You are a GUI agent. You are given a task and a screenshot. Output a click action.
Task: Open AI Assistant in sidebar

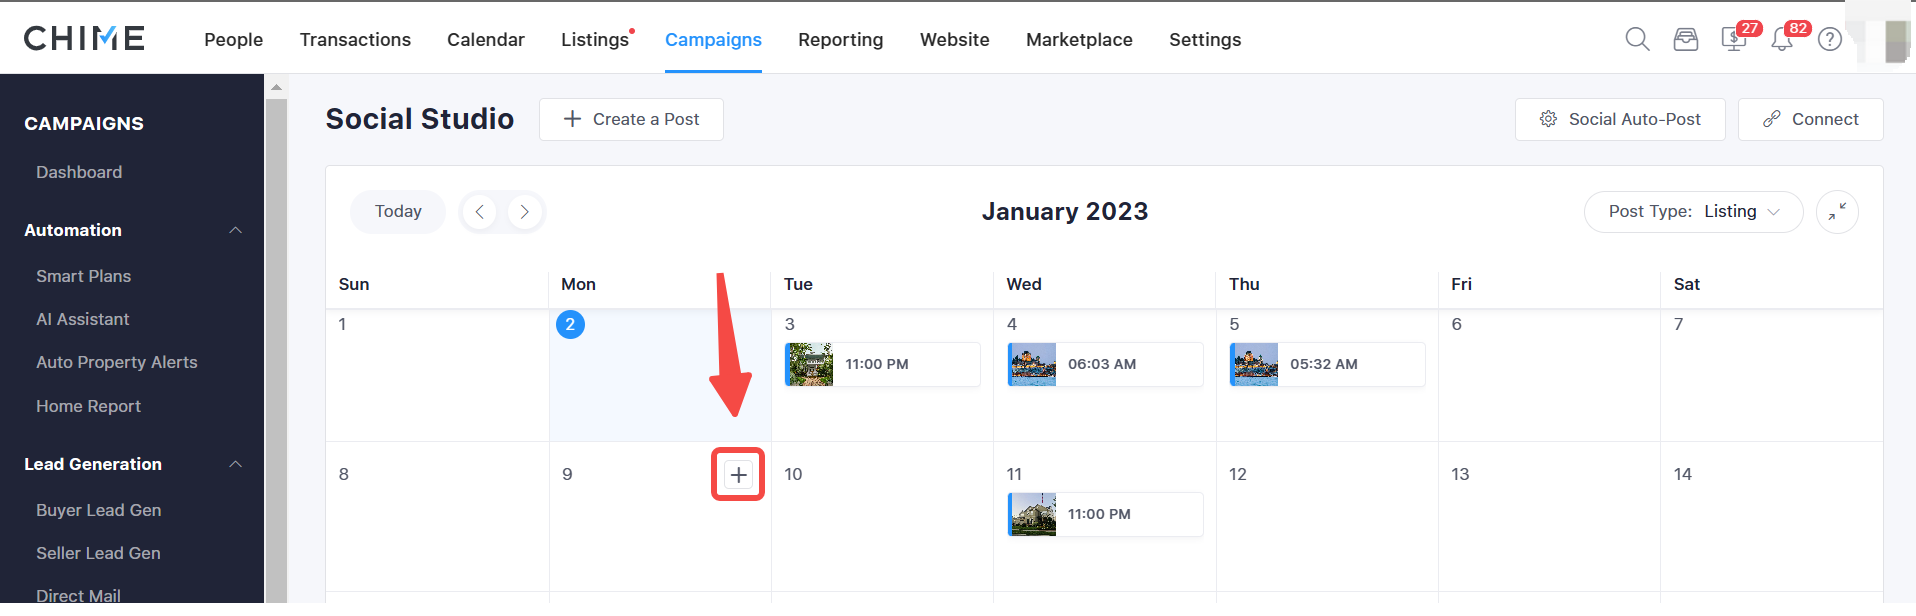click(83, 319)
